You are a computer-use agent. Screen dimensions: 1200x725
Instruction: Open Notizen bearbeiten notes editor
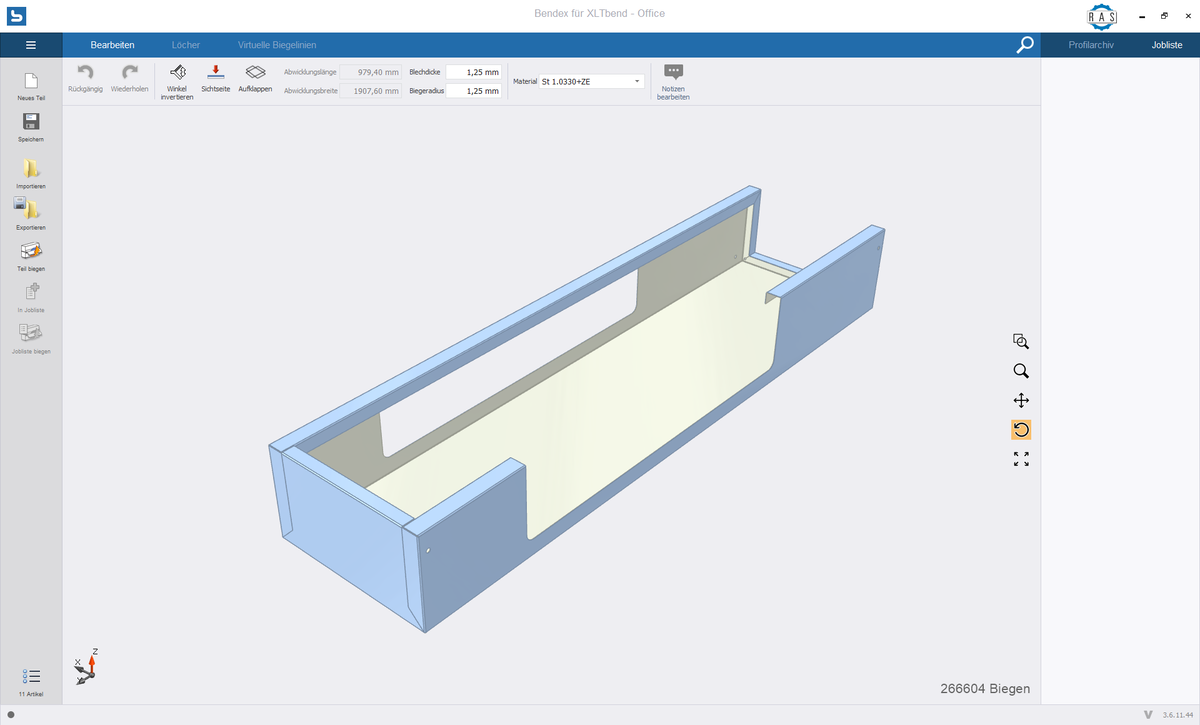673,73
